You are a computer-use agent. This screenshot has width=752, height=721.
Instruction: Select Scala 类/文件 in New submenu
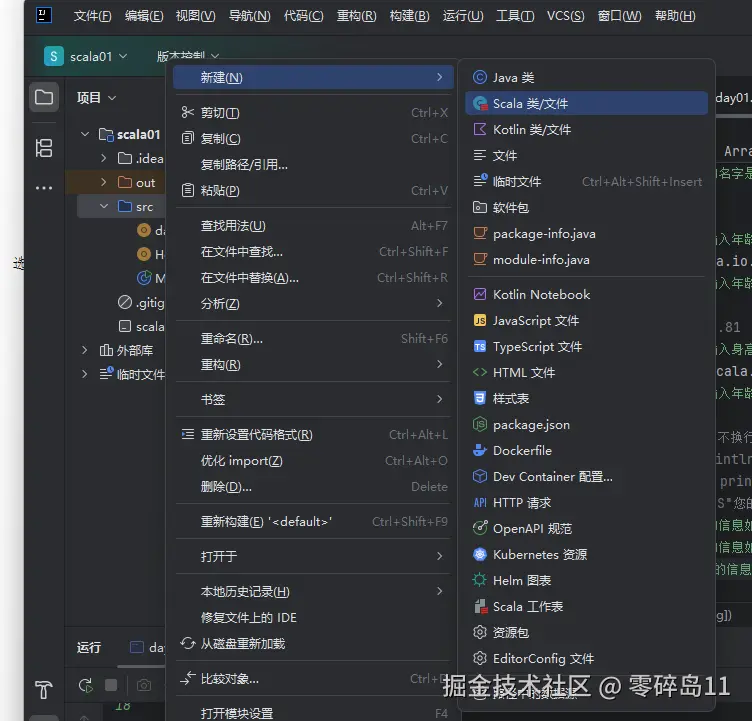click(x=586, y=103)
